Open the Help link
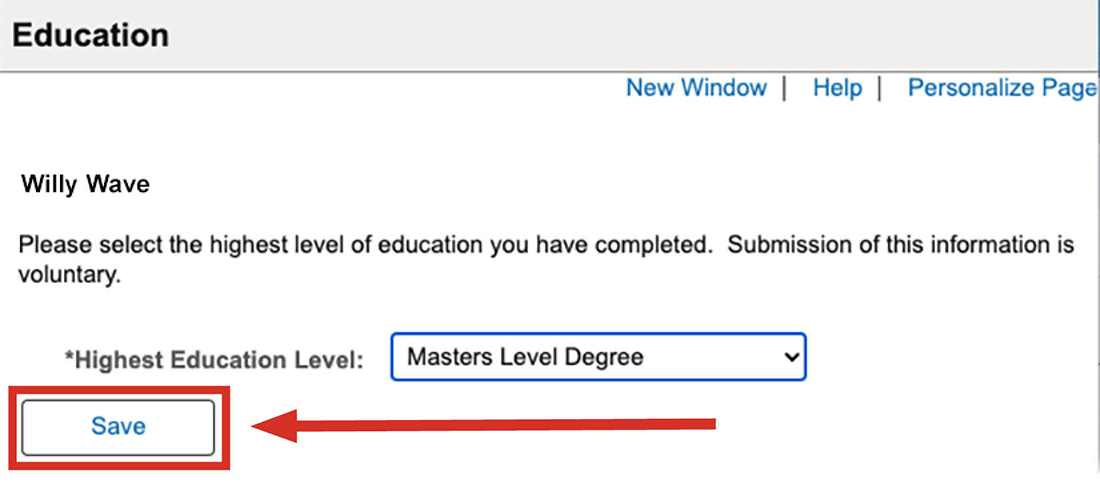 pos(837,88)
